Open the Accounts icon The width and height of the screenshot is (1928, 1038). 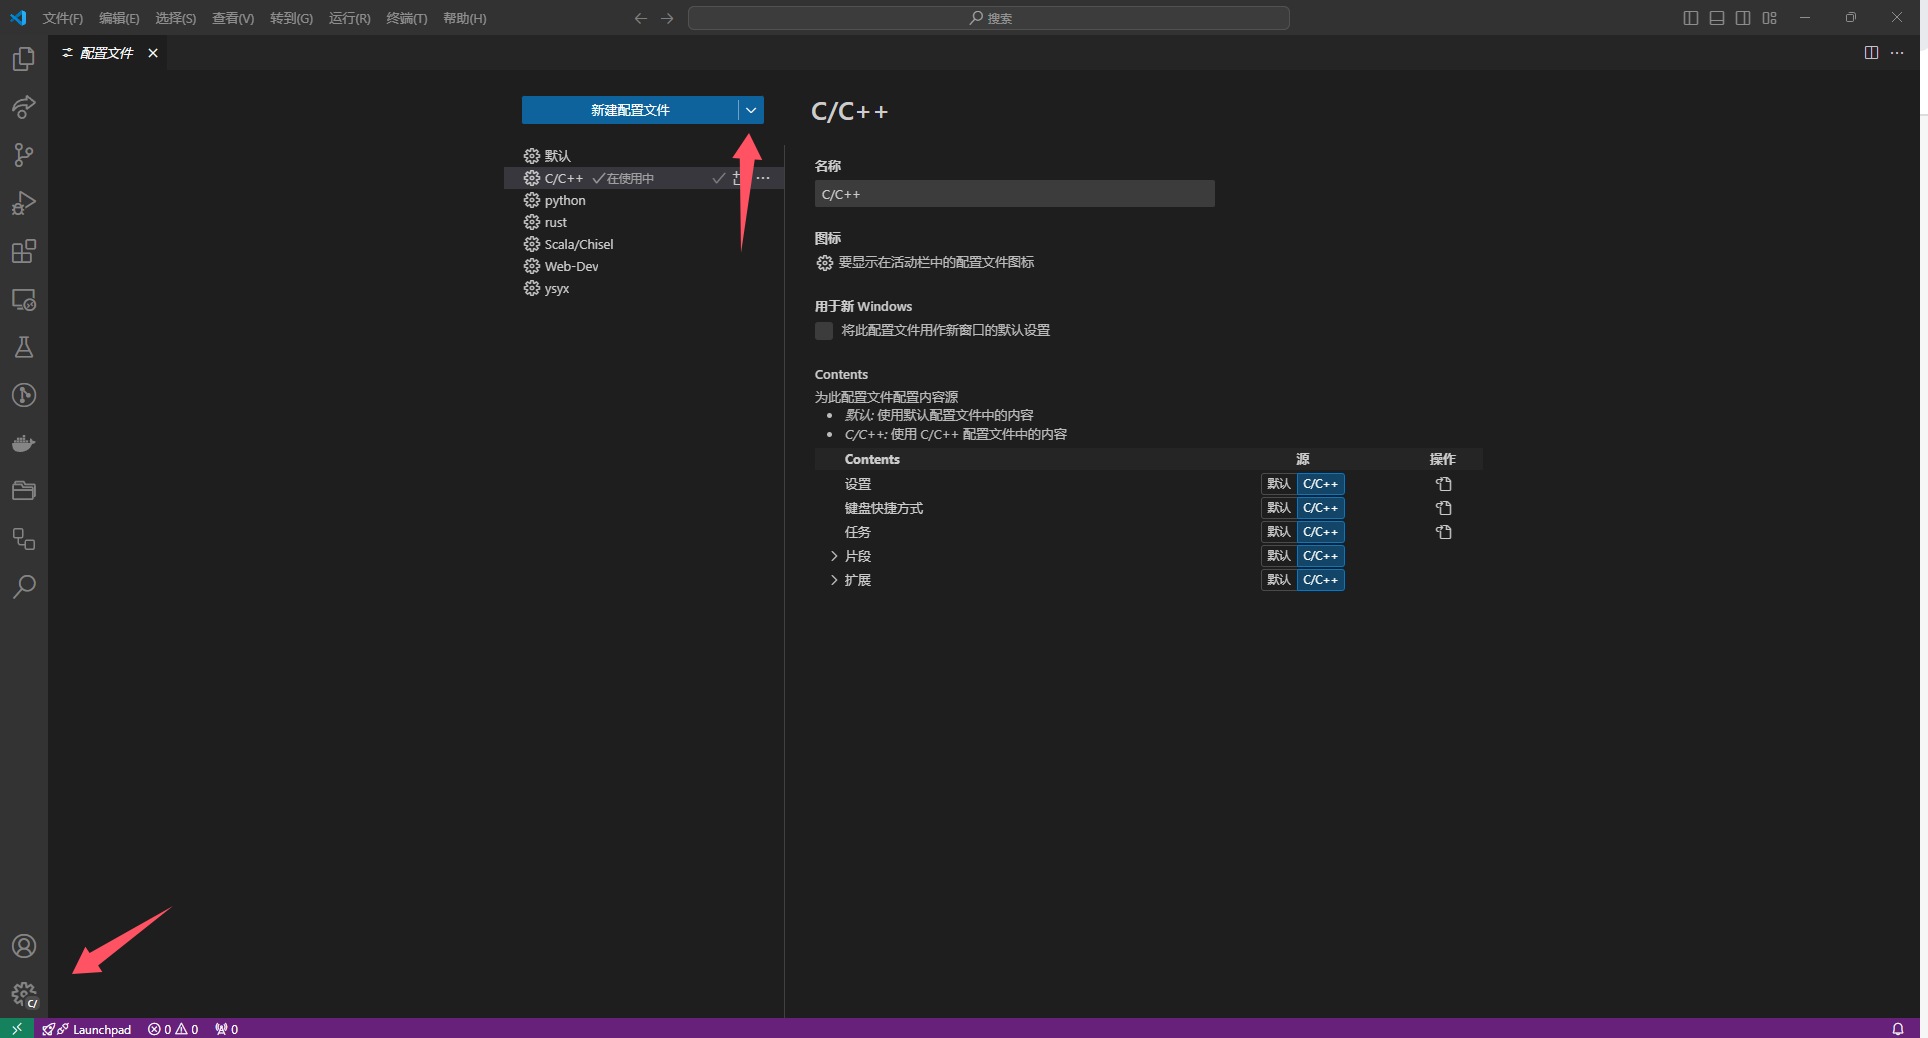(x=24, y=946)
